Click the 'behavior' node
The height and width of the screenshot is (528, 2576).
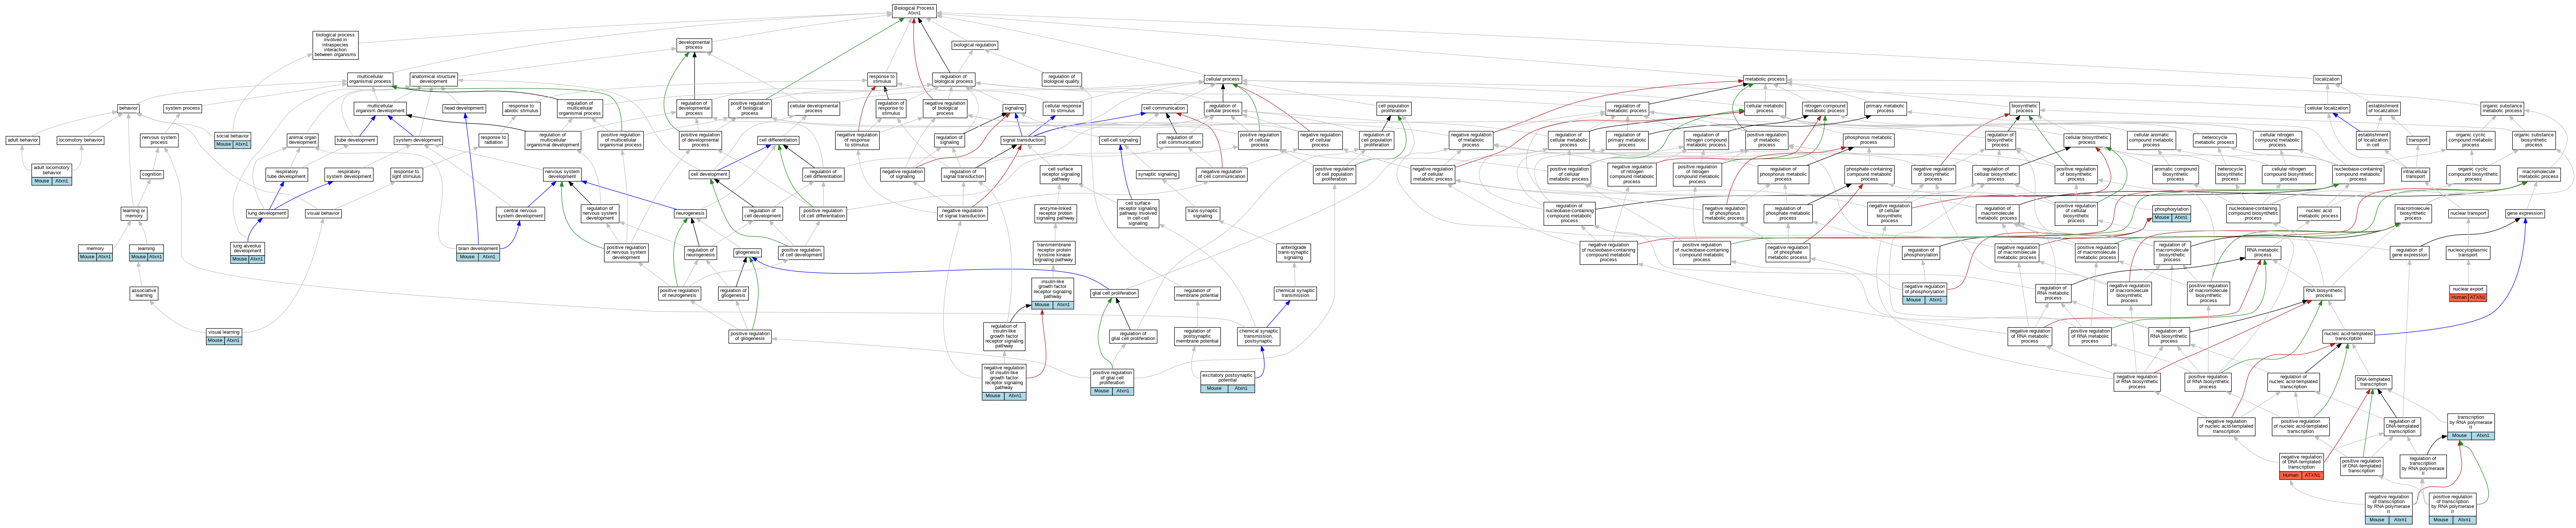click(x=128, y=108)
